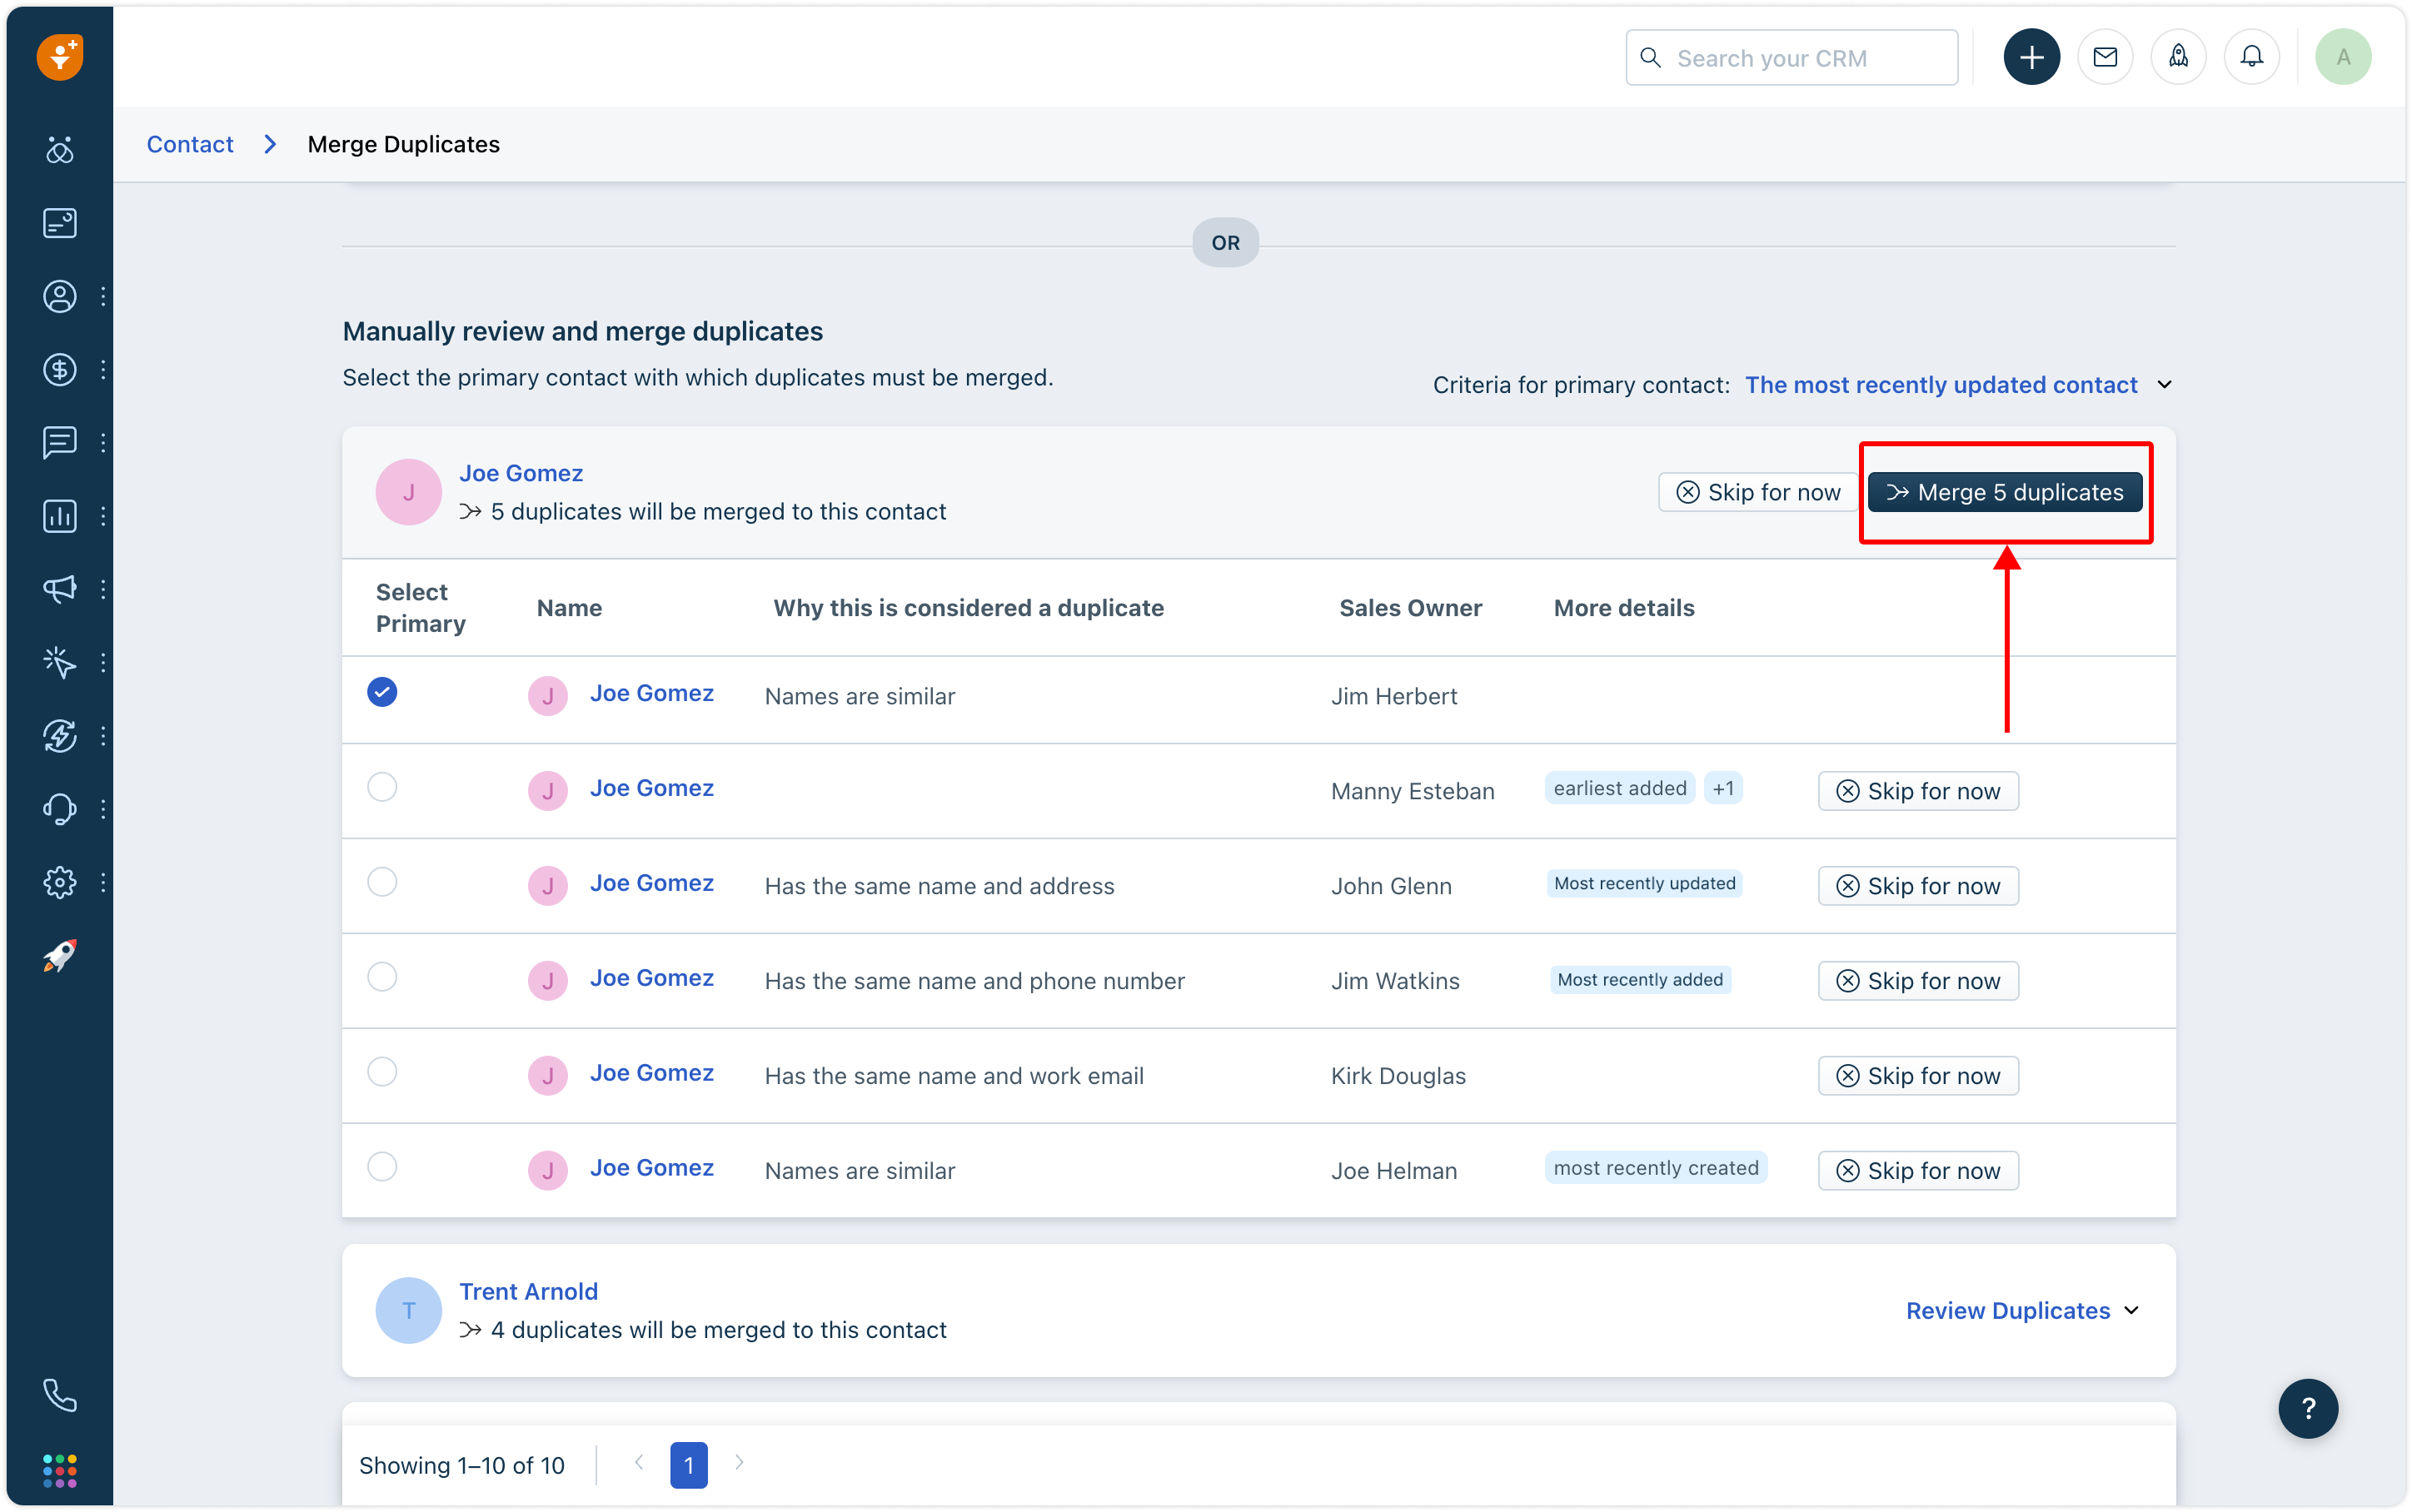Viewport: 2412px width, 1512px height.
Task: Open the settings gear sidebar icon
Action: [60, 882]
